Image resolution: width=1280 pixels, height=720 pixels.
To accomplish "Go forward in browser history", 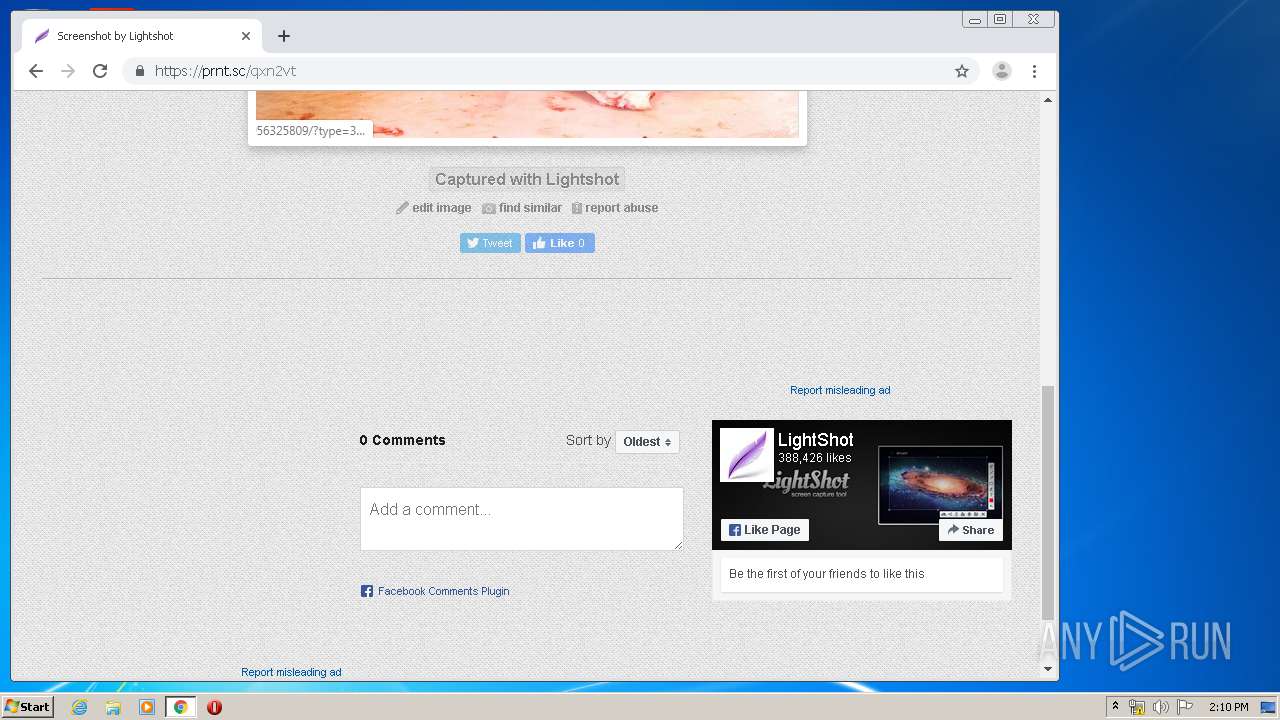I will click(x=68, y=71).
